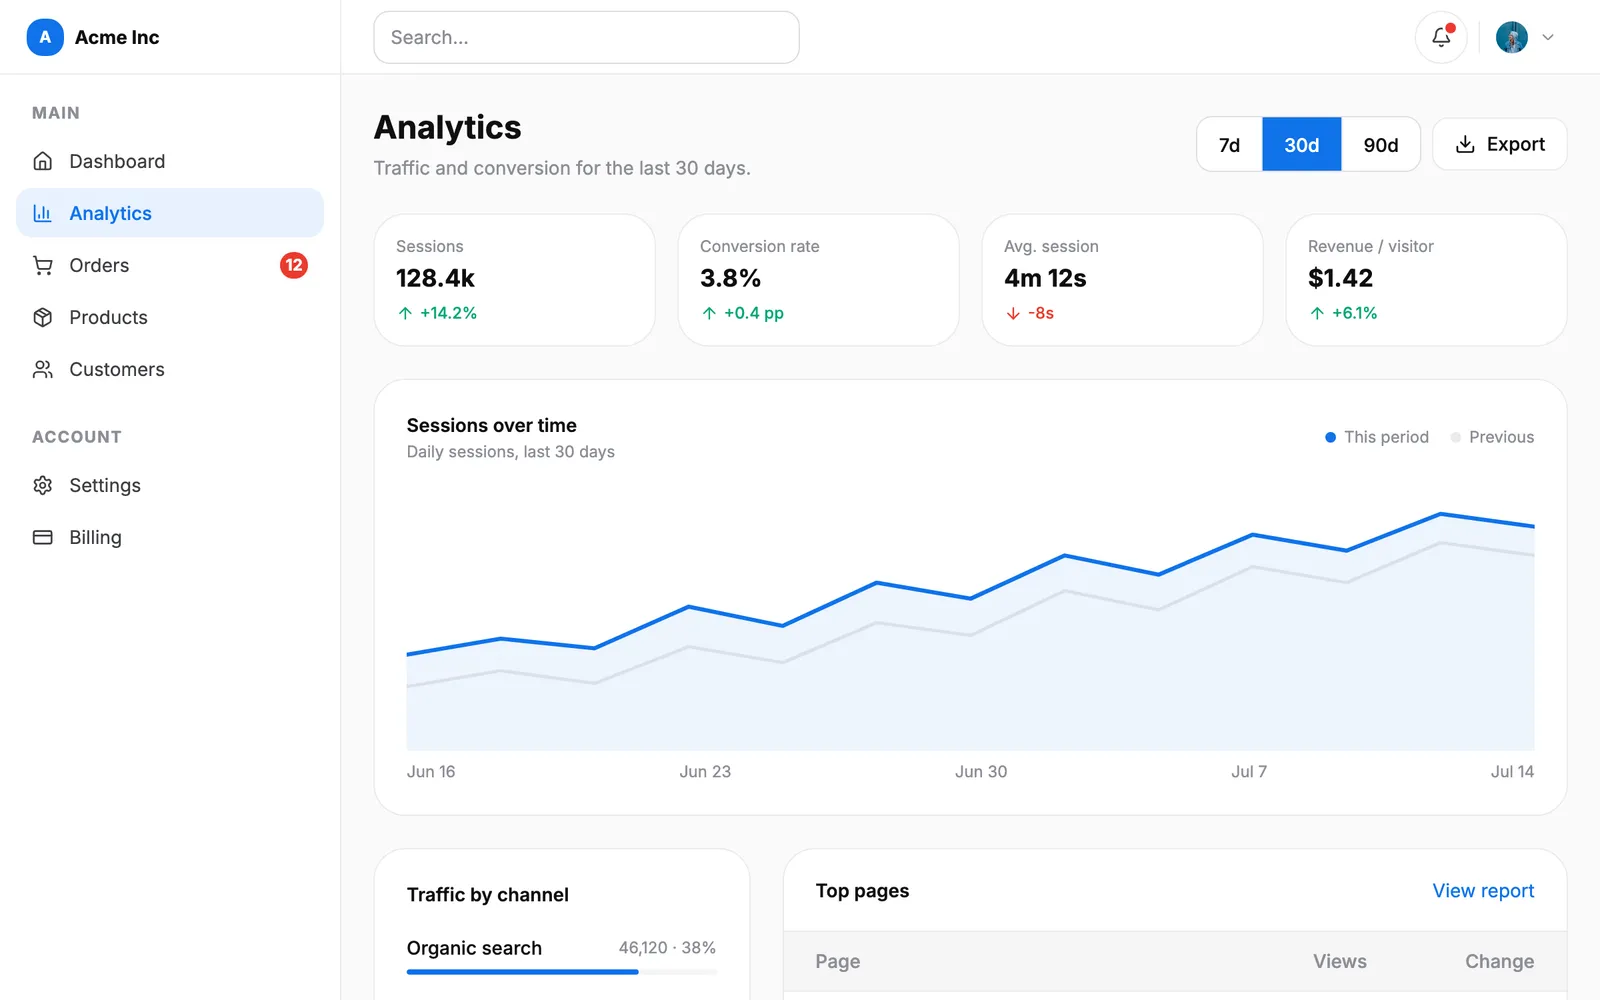
Task: Open Customers in the sidebar
Action: pos(170,369)
